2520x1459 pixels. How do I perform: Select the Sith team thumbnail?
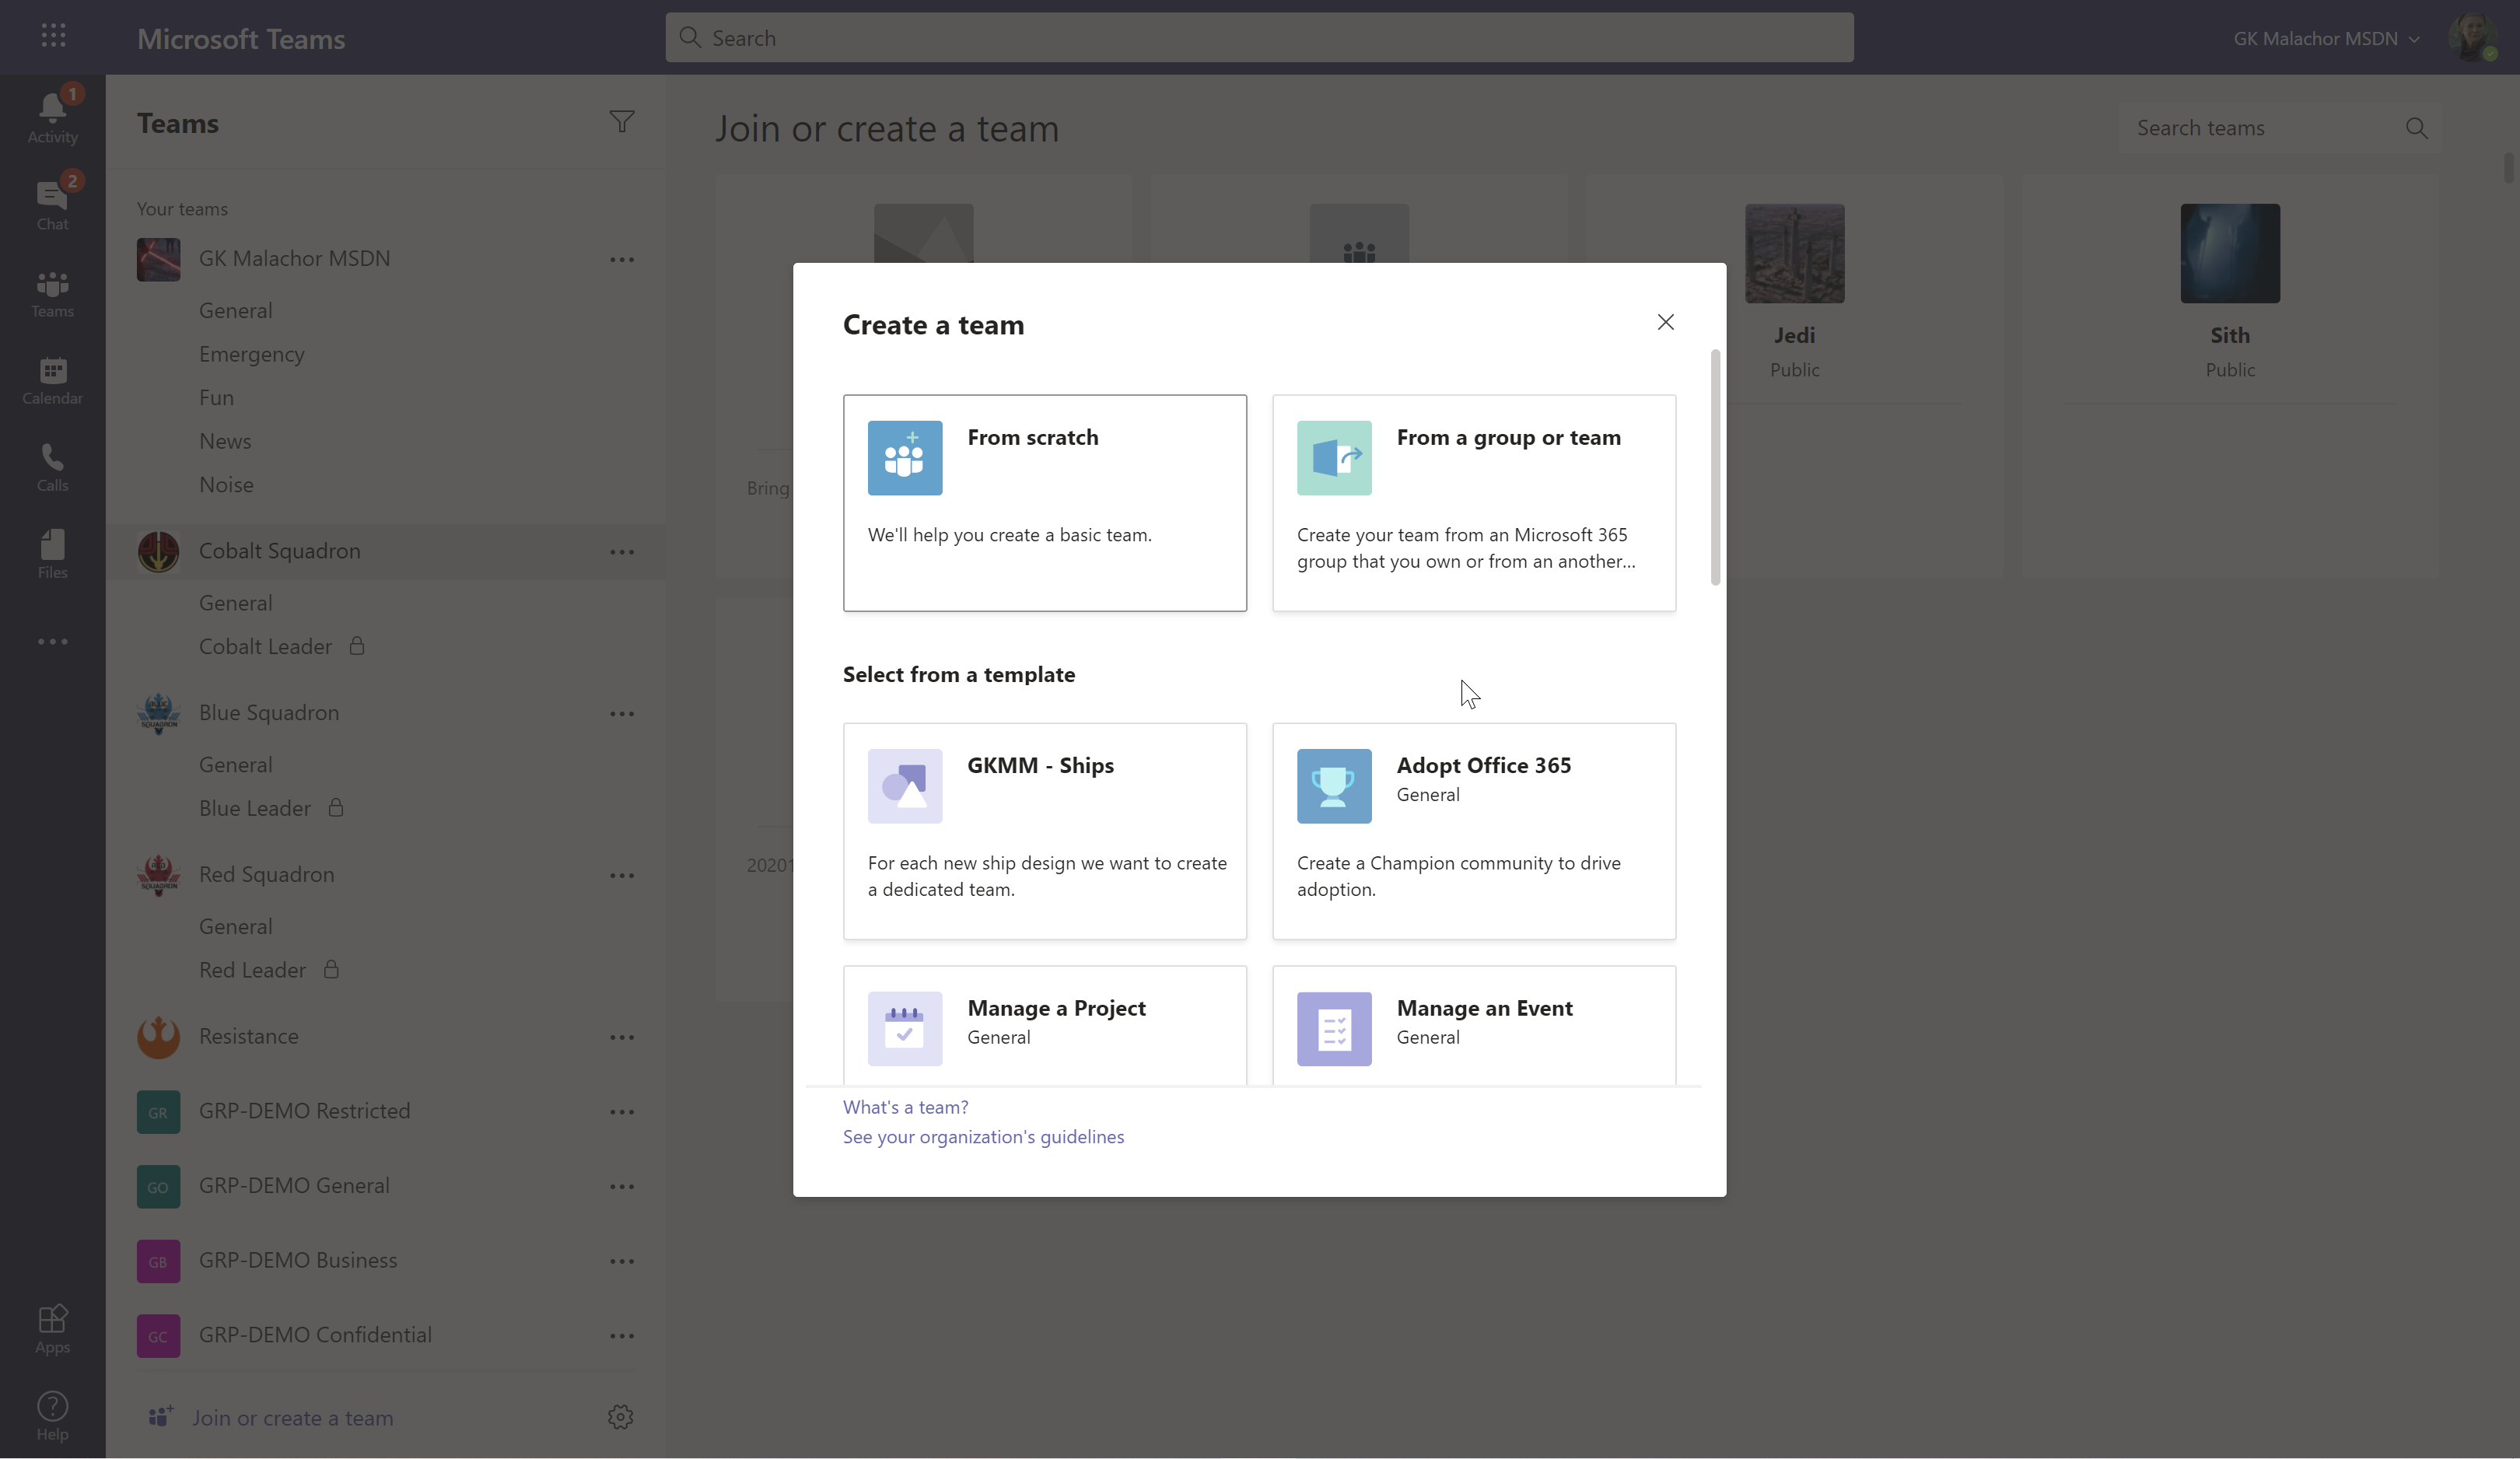[x=2229, y=254]
